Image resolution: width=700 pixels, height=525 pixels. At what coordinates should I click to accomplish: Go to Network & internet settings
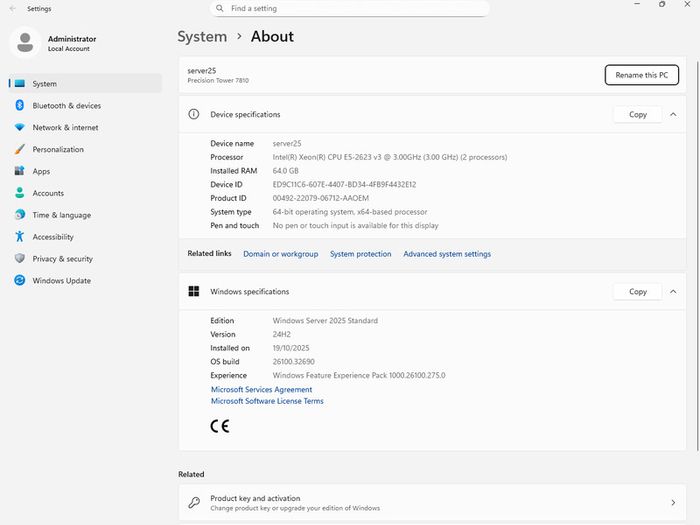[85, 127]
